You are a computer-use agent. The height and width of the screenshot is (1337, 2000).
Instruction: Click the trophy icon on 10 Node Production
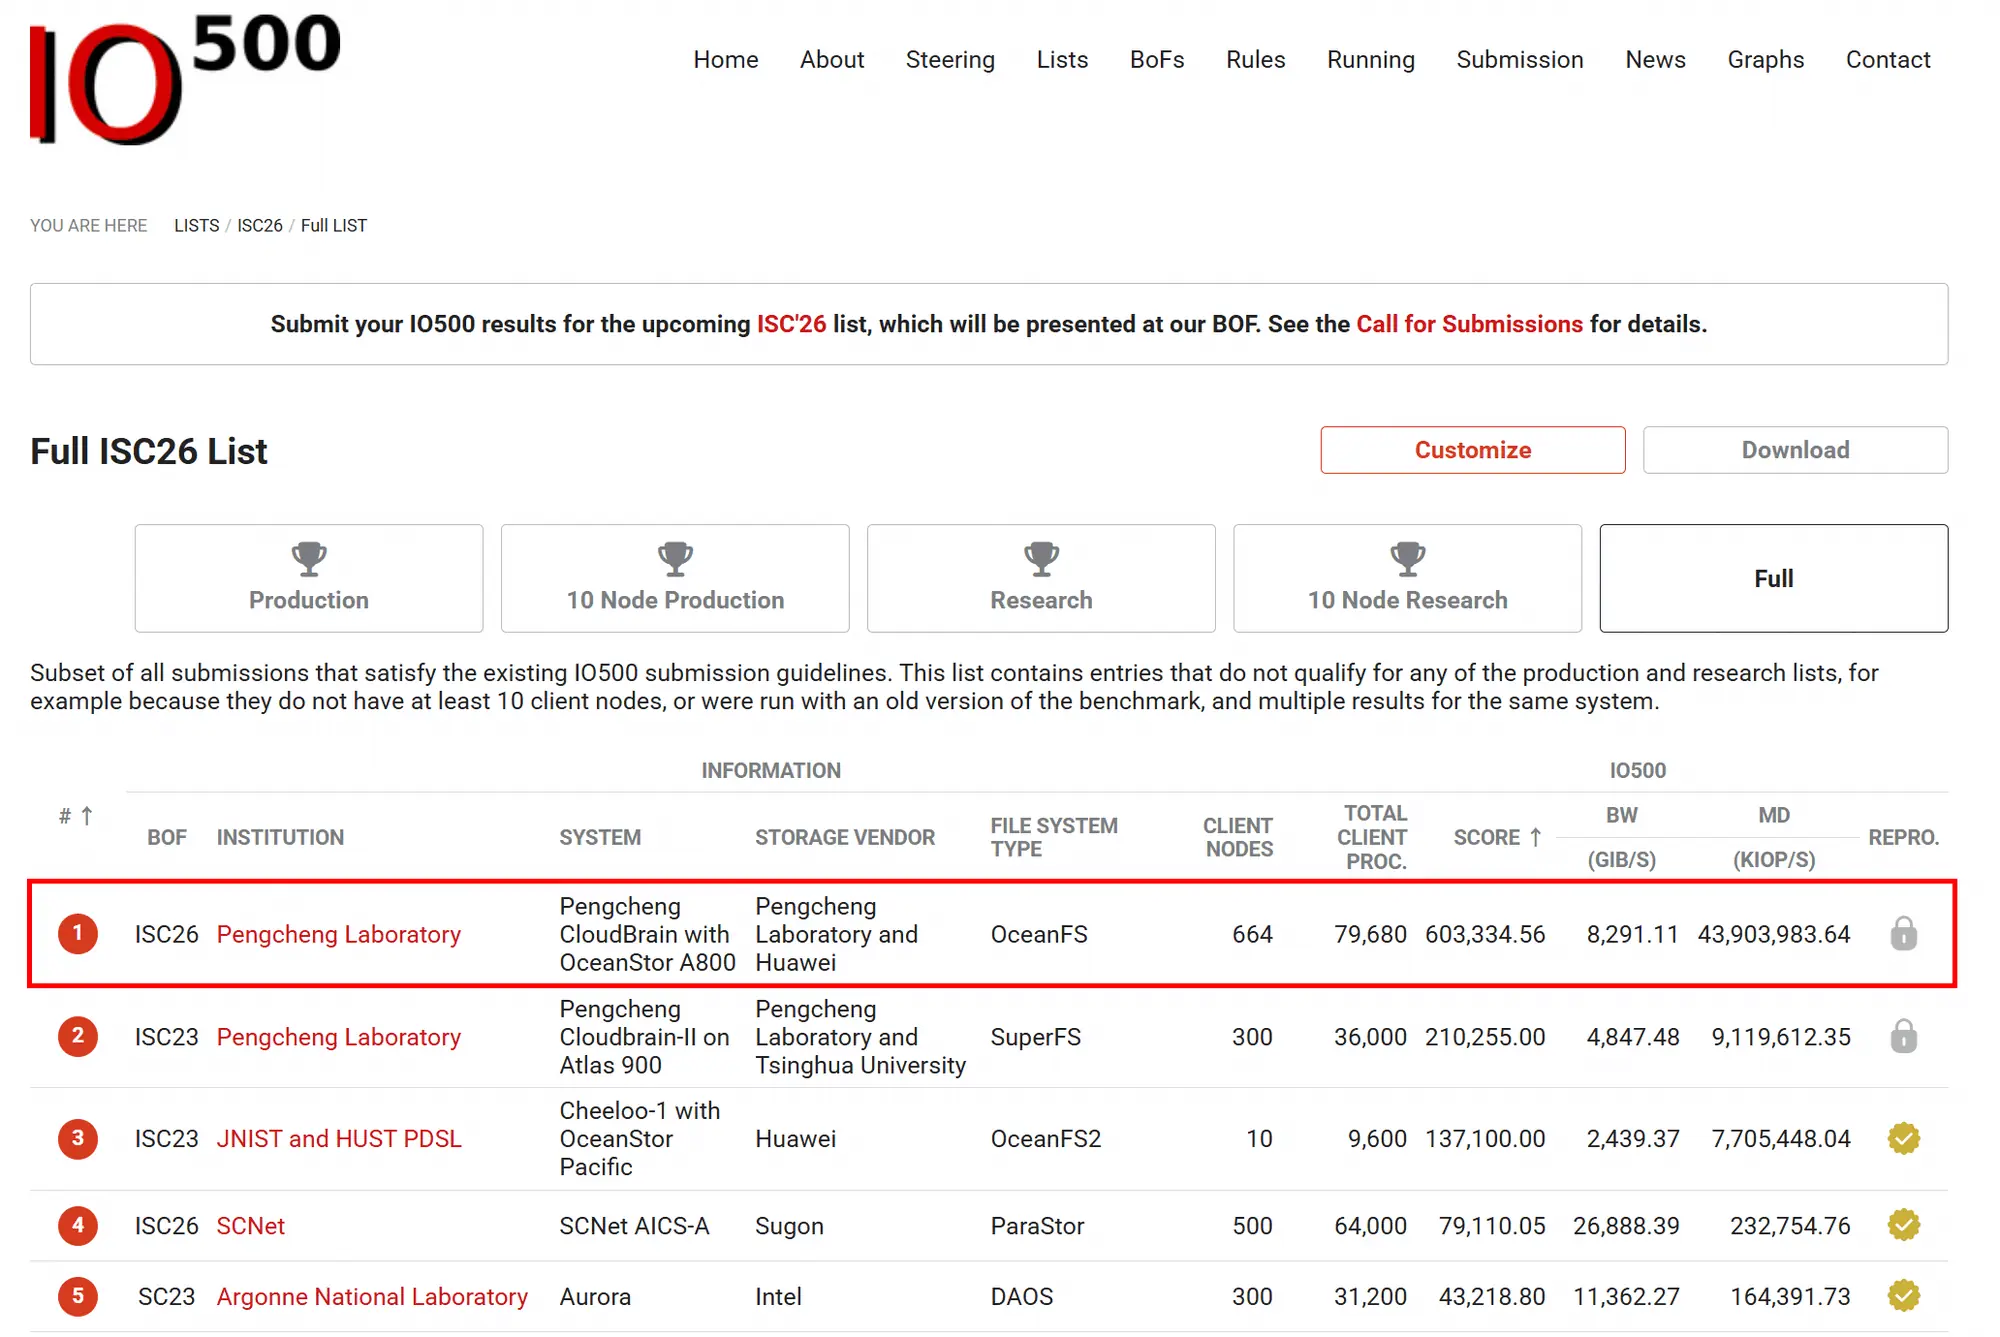675,558
